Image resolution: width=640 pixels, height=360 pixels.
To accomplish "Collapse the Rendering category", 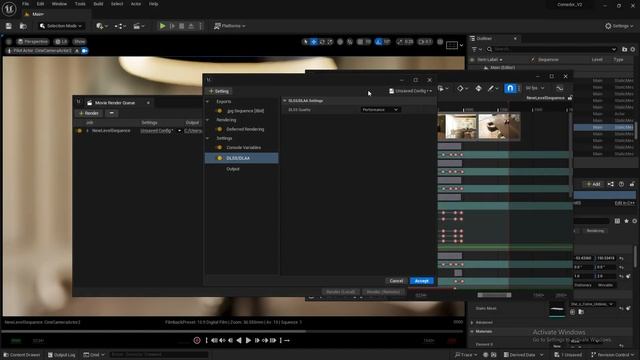I will pos(207,120).
